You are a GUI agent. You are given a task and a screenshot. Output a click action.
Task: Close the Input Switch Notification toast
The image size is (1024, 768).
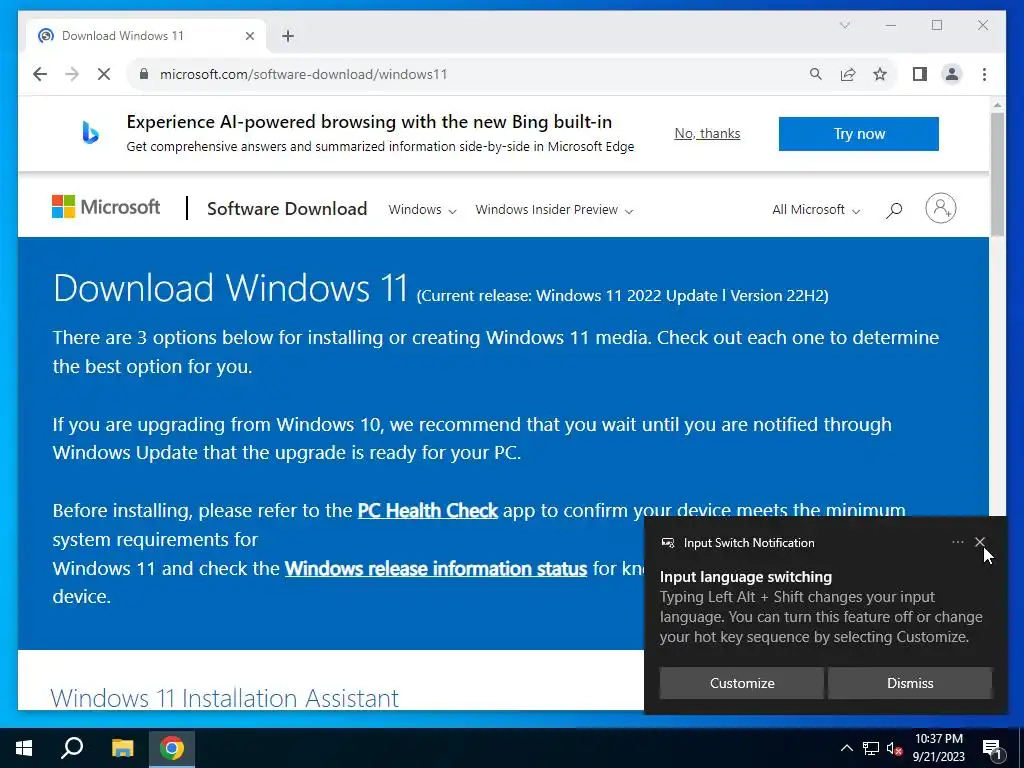point(980,542)
